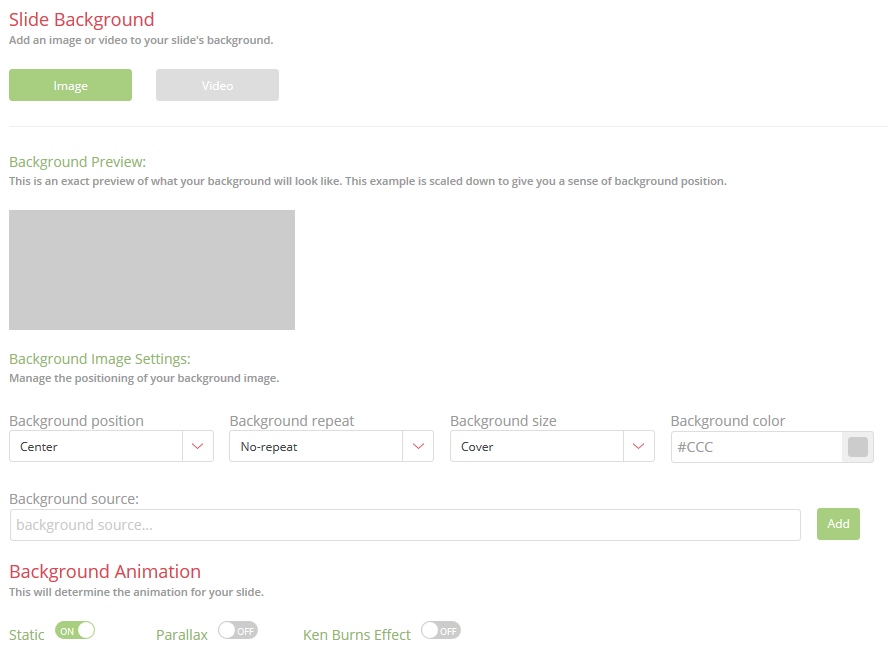
Task: Switch to the Image background tab
Action: 70,85
